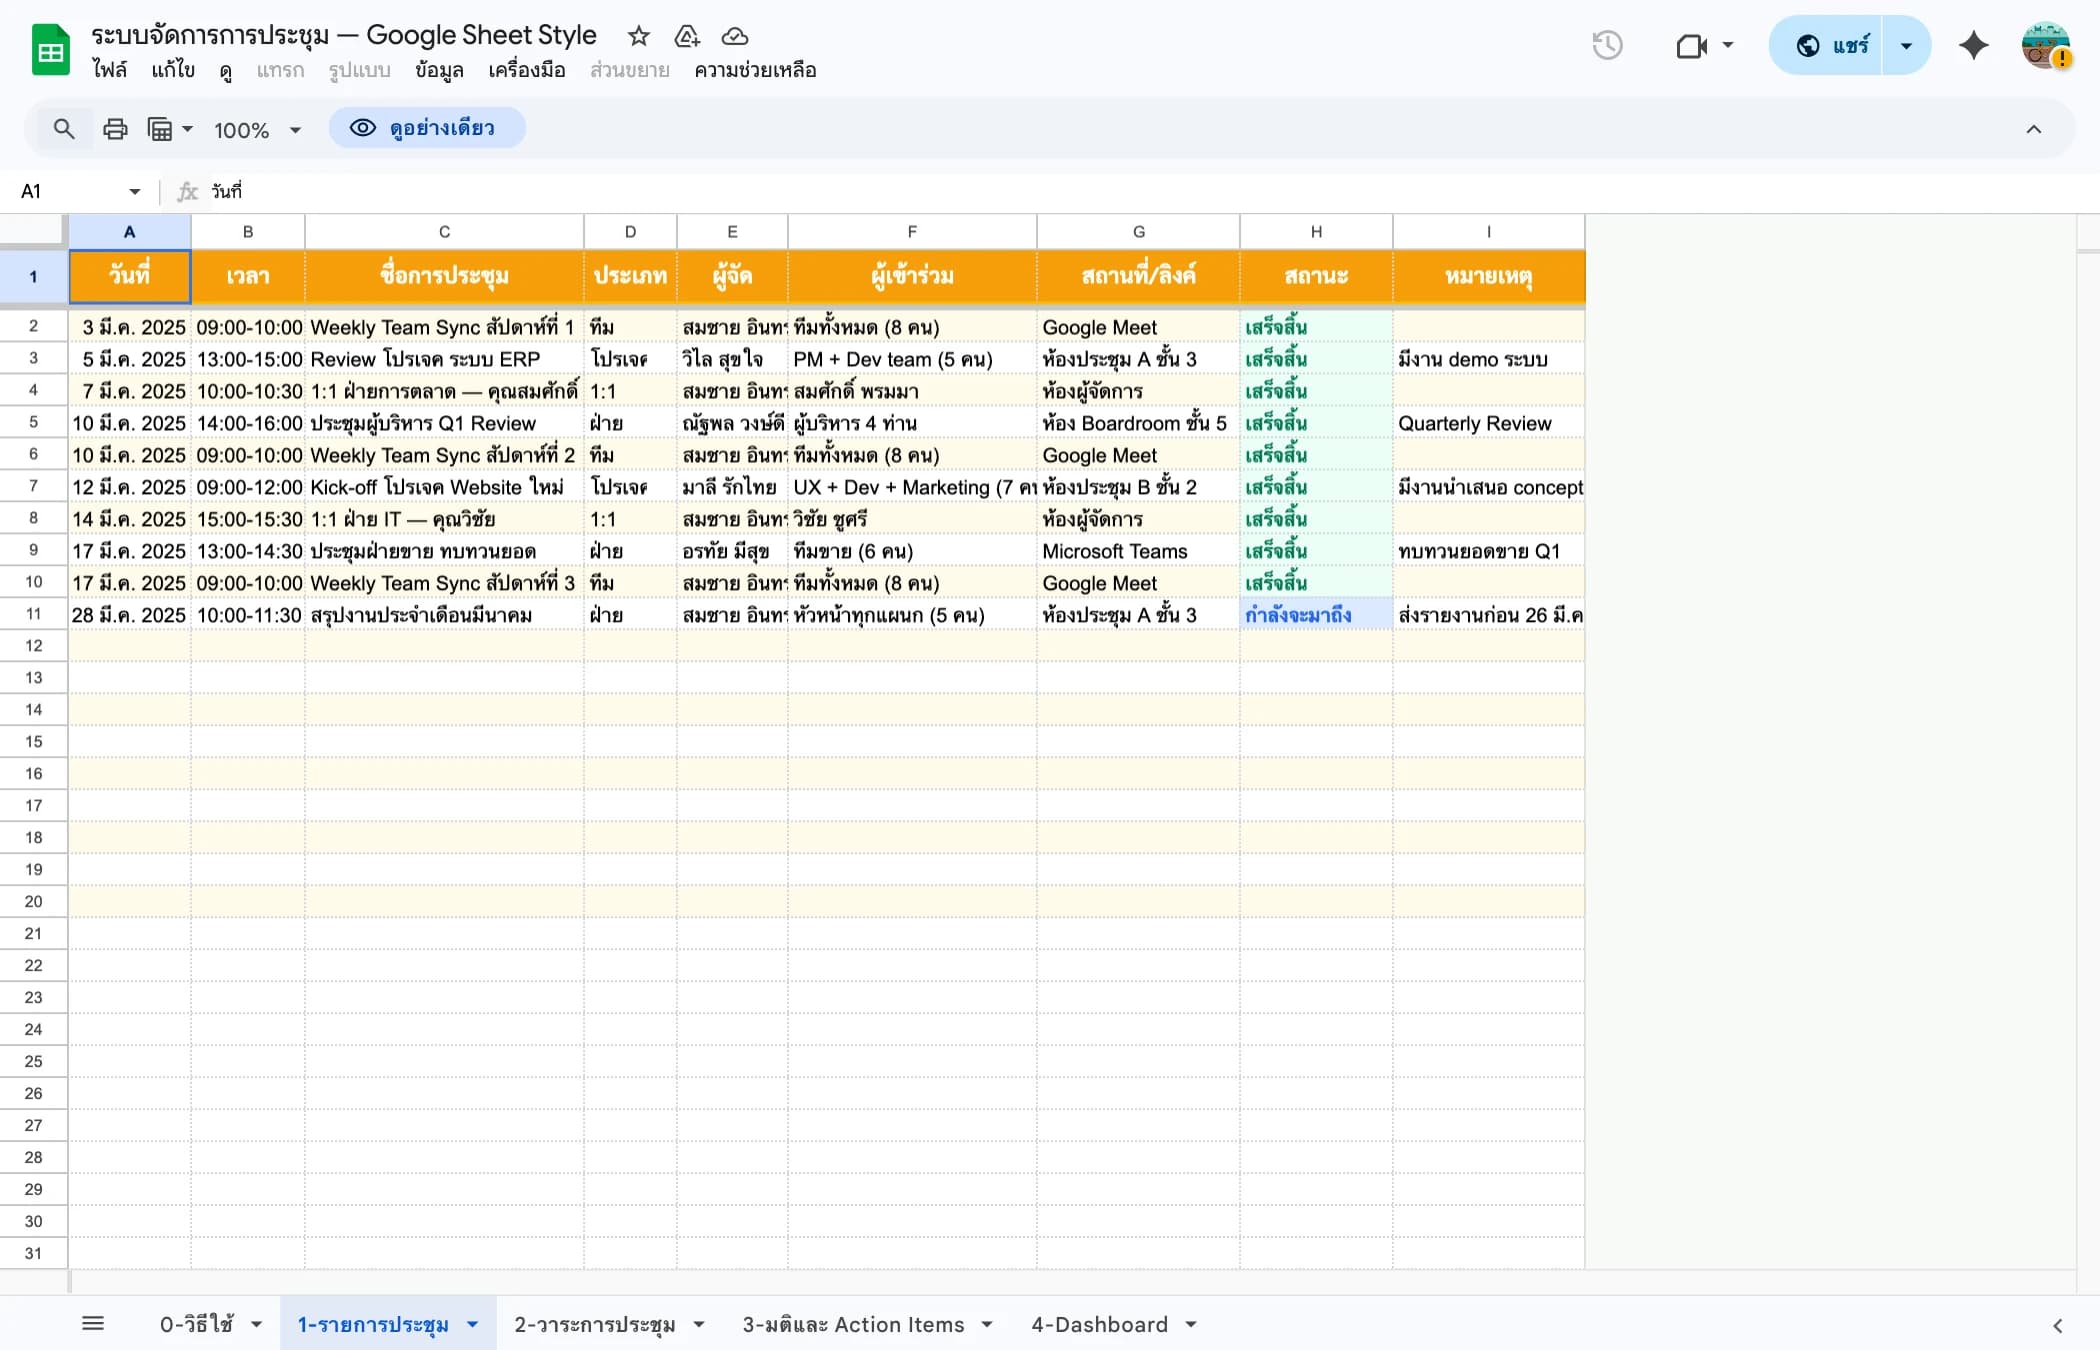Select the paint format tool
The height and width of the screenshot is (1350, 2100).
coord(162,128)
